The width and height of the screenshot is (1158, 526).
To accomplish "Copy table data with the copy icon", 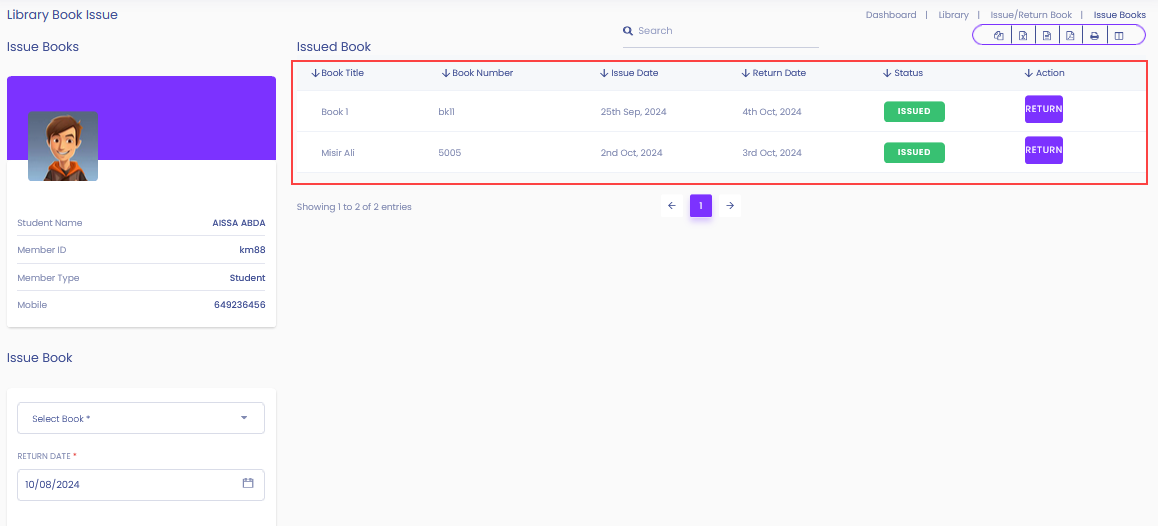I will [x=998, y=35].
